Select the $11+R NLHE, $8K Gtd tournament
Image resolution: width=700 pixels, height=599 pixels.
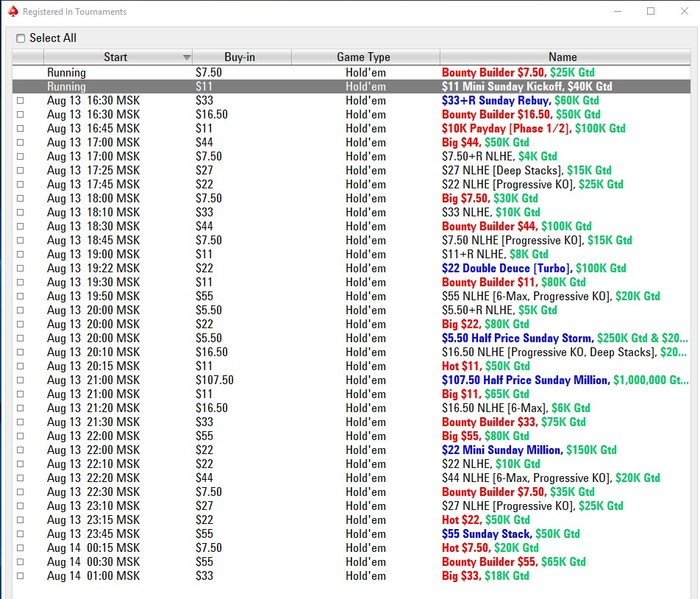[351, 254]
